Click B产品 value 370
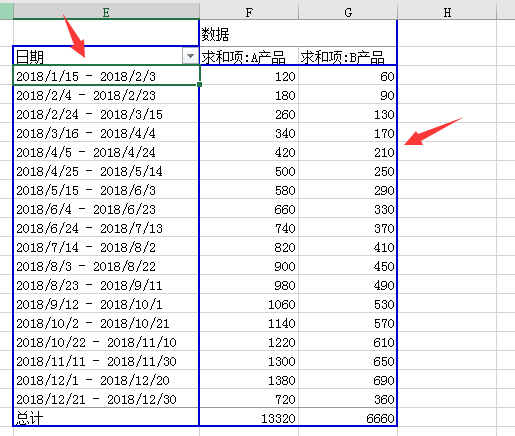The height and width of the screenshot is (436, 515). pos(348,227)
